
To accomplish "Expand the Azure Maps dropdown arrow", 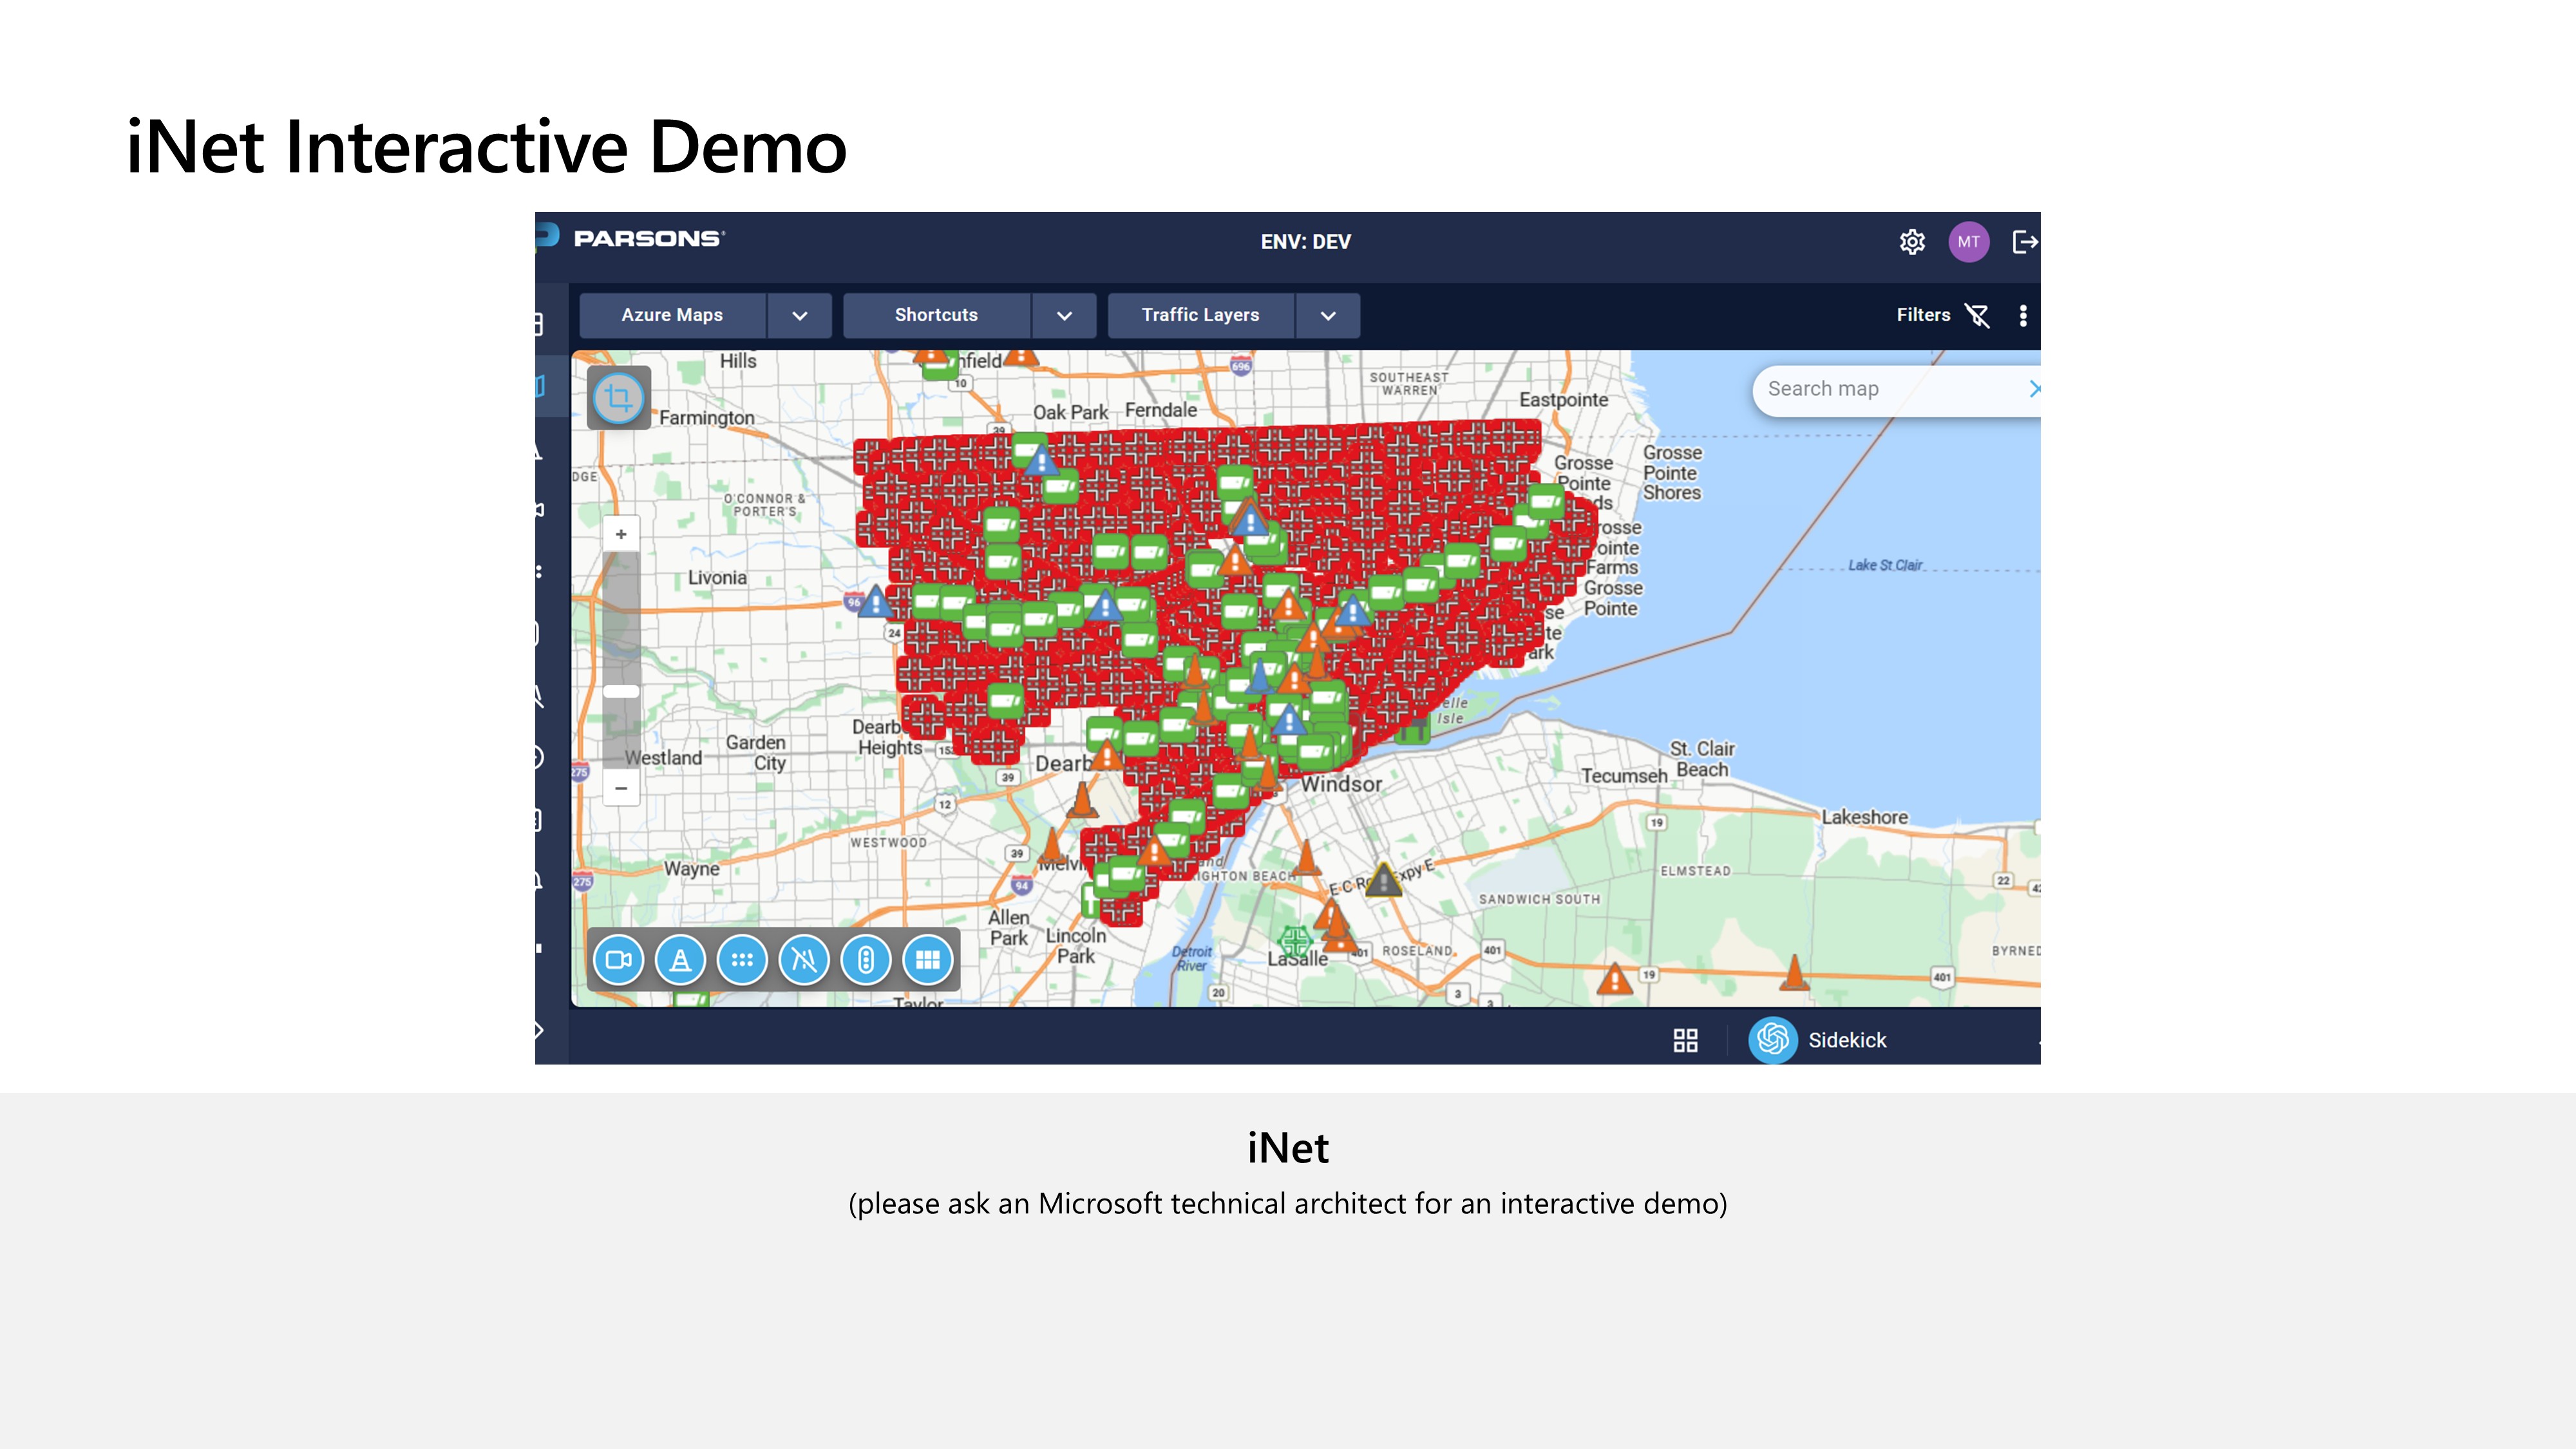I will [799, 315].
